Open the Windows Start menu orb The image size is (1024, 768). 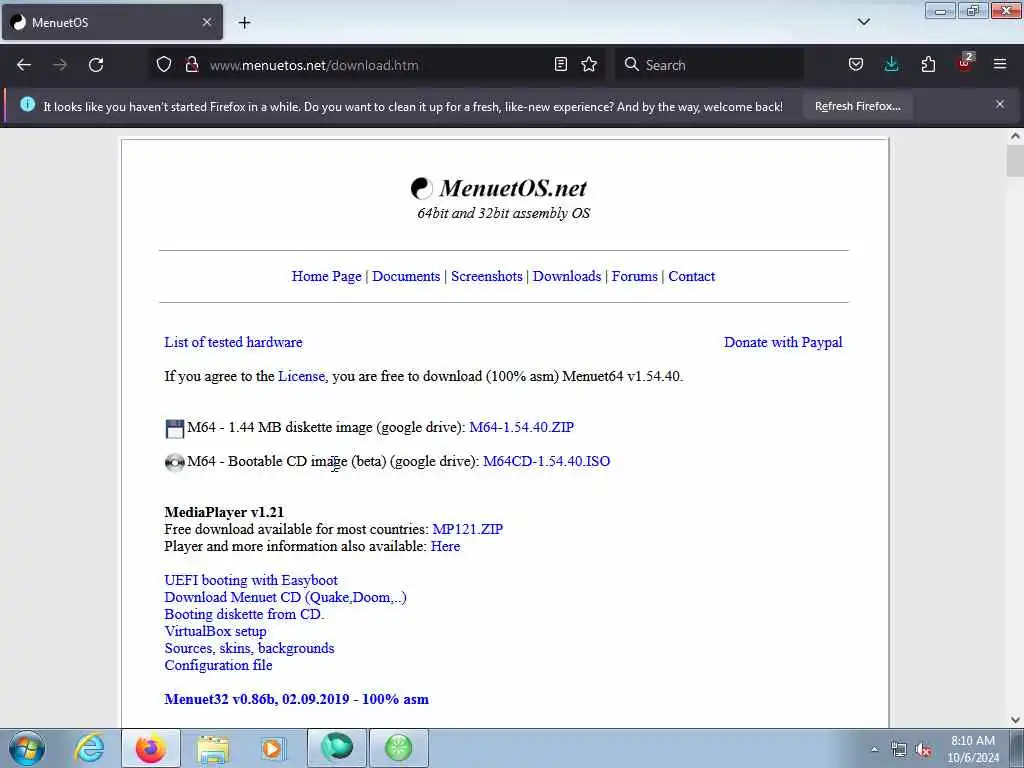click(x=27, y=748)
